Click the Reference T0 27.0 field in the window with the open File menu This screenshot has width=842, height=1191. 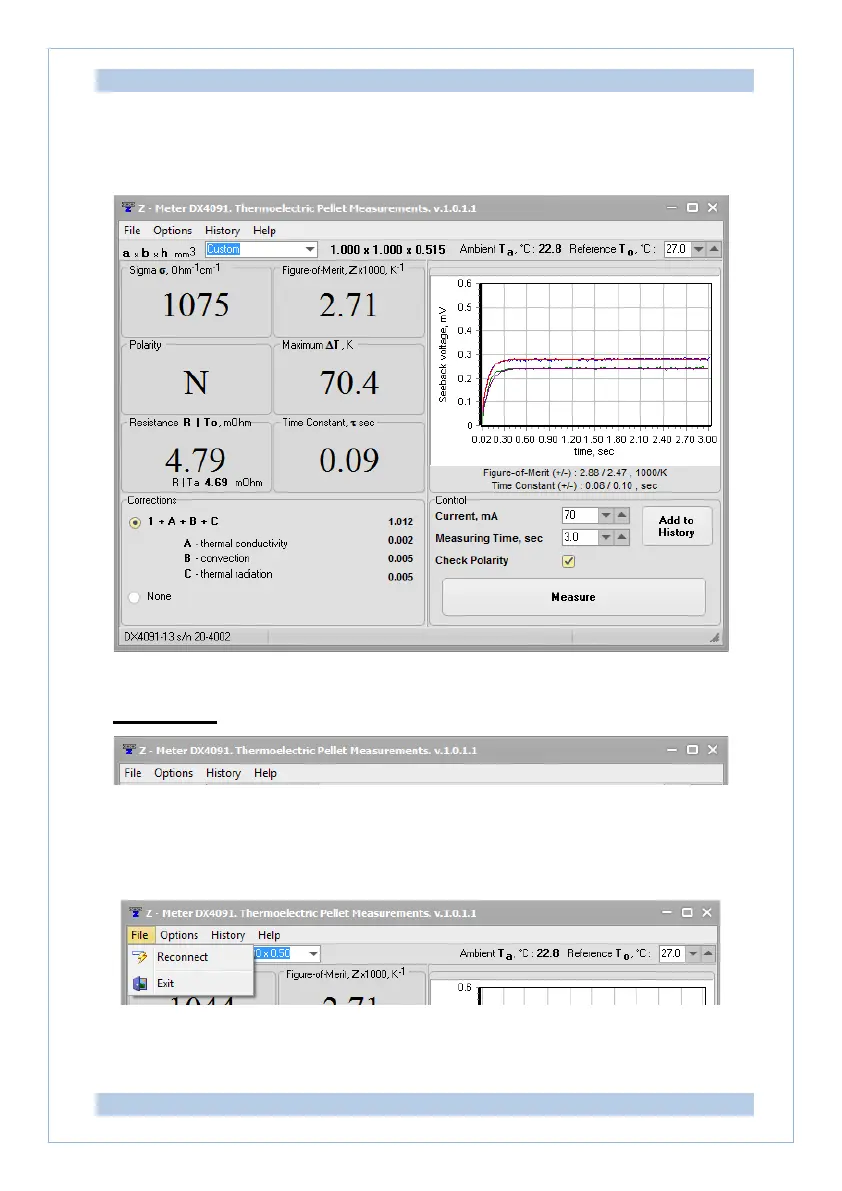tap(673, 953)
